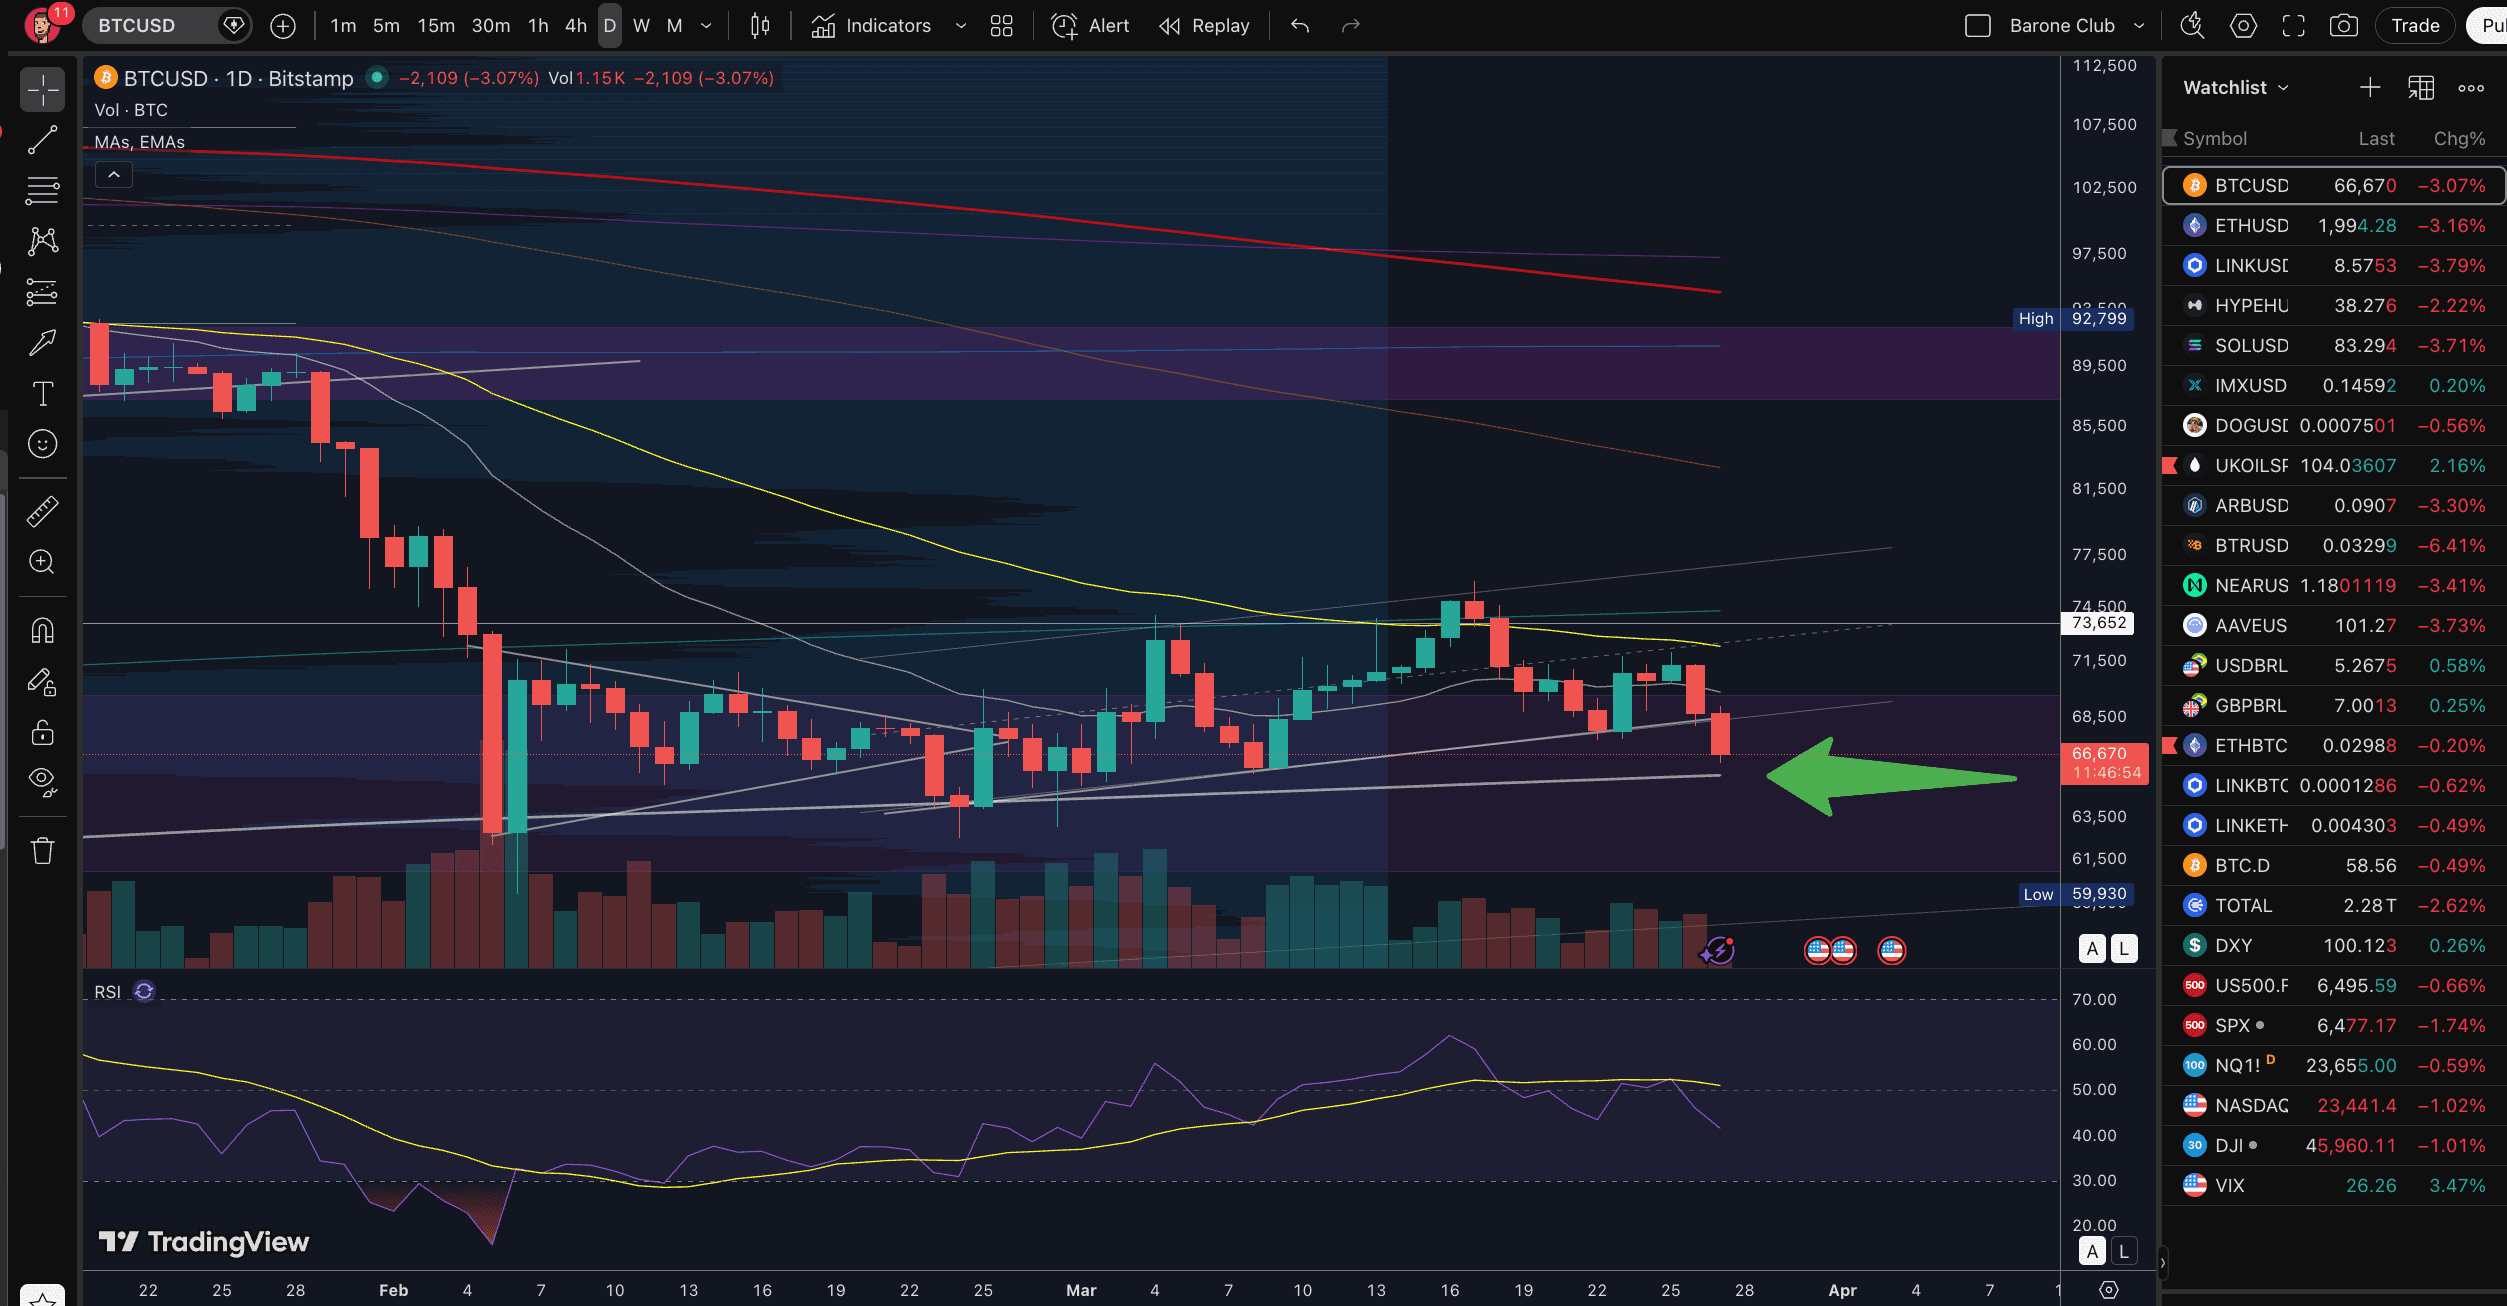Open the Indicators dialog
This screenshot has width=2507, height=1306.
(x=872, y=26)
